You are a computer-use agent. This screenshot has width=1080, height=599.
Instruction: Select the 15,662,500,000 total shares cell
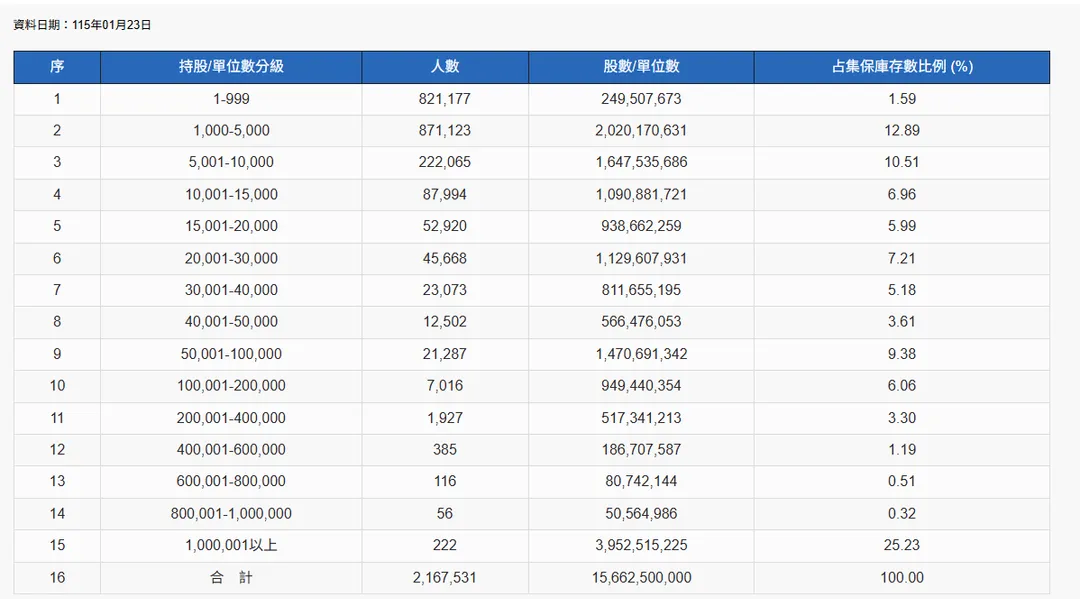coord(641,578)
